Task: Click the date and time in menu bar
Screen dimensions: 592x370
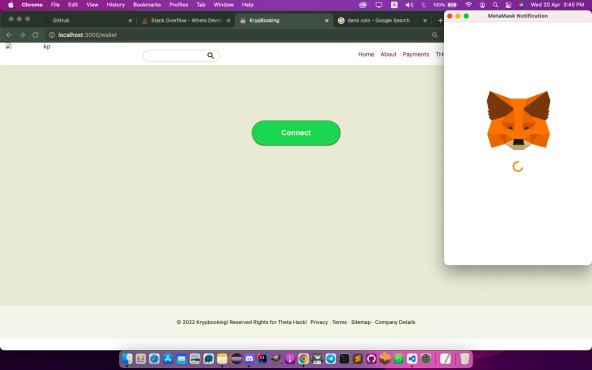Action: pos(557,5)
